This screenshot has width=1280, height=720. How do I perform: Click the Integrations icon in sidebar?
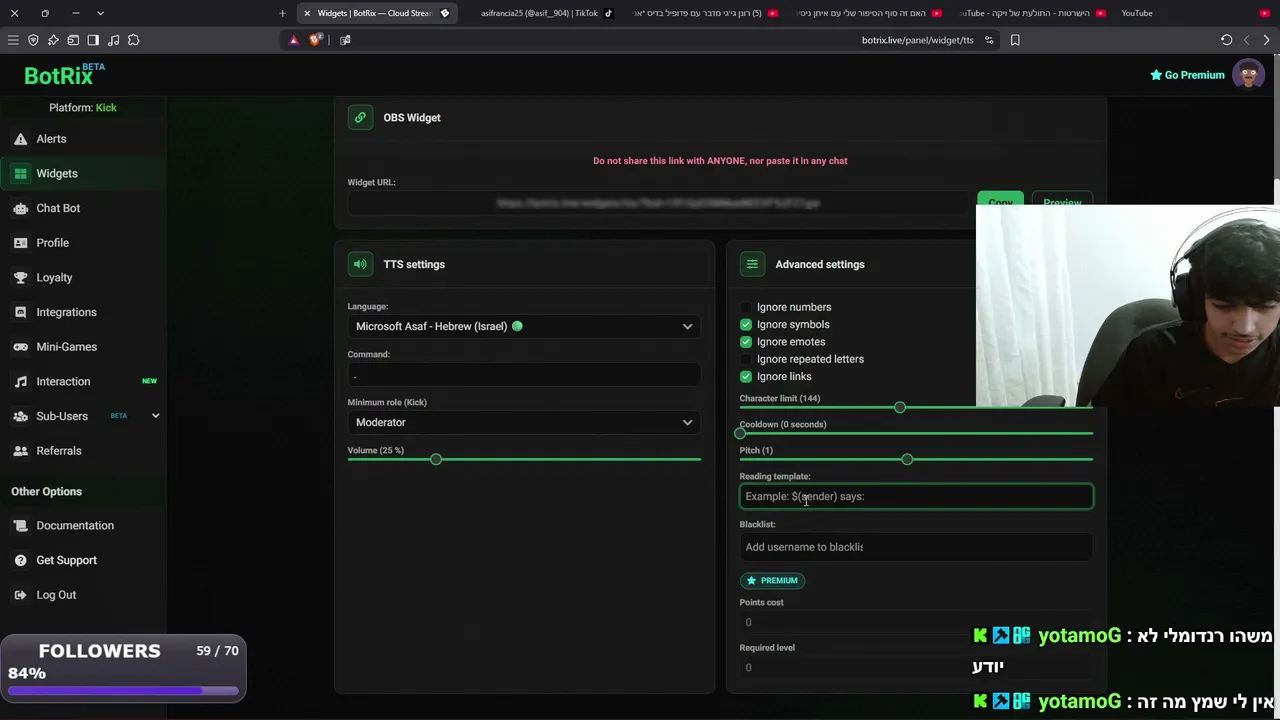click(x=20, y=312)
